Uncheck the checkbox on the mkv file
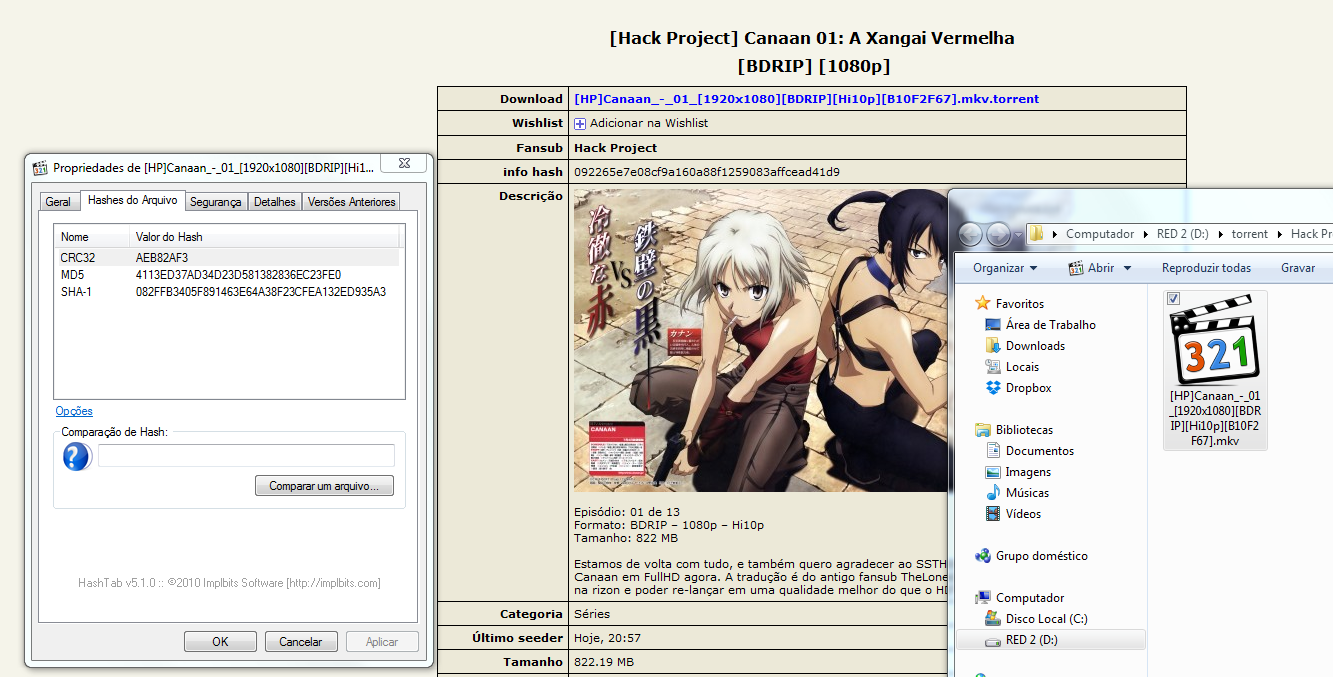 pos(1174,298)
